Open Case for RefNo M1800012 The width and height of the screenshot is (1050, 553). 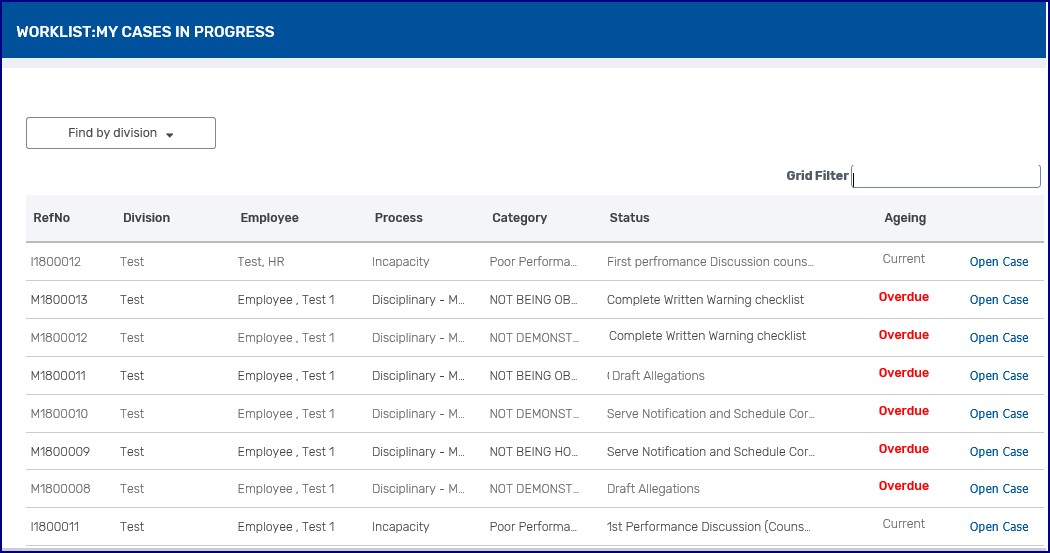(998, 338)
